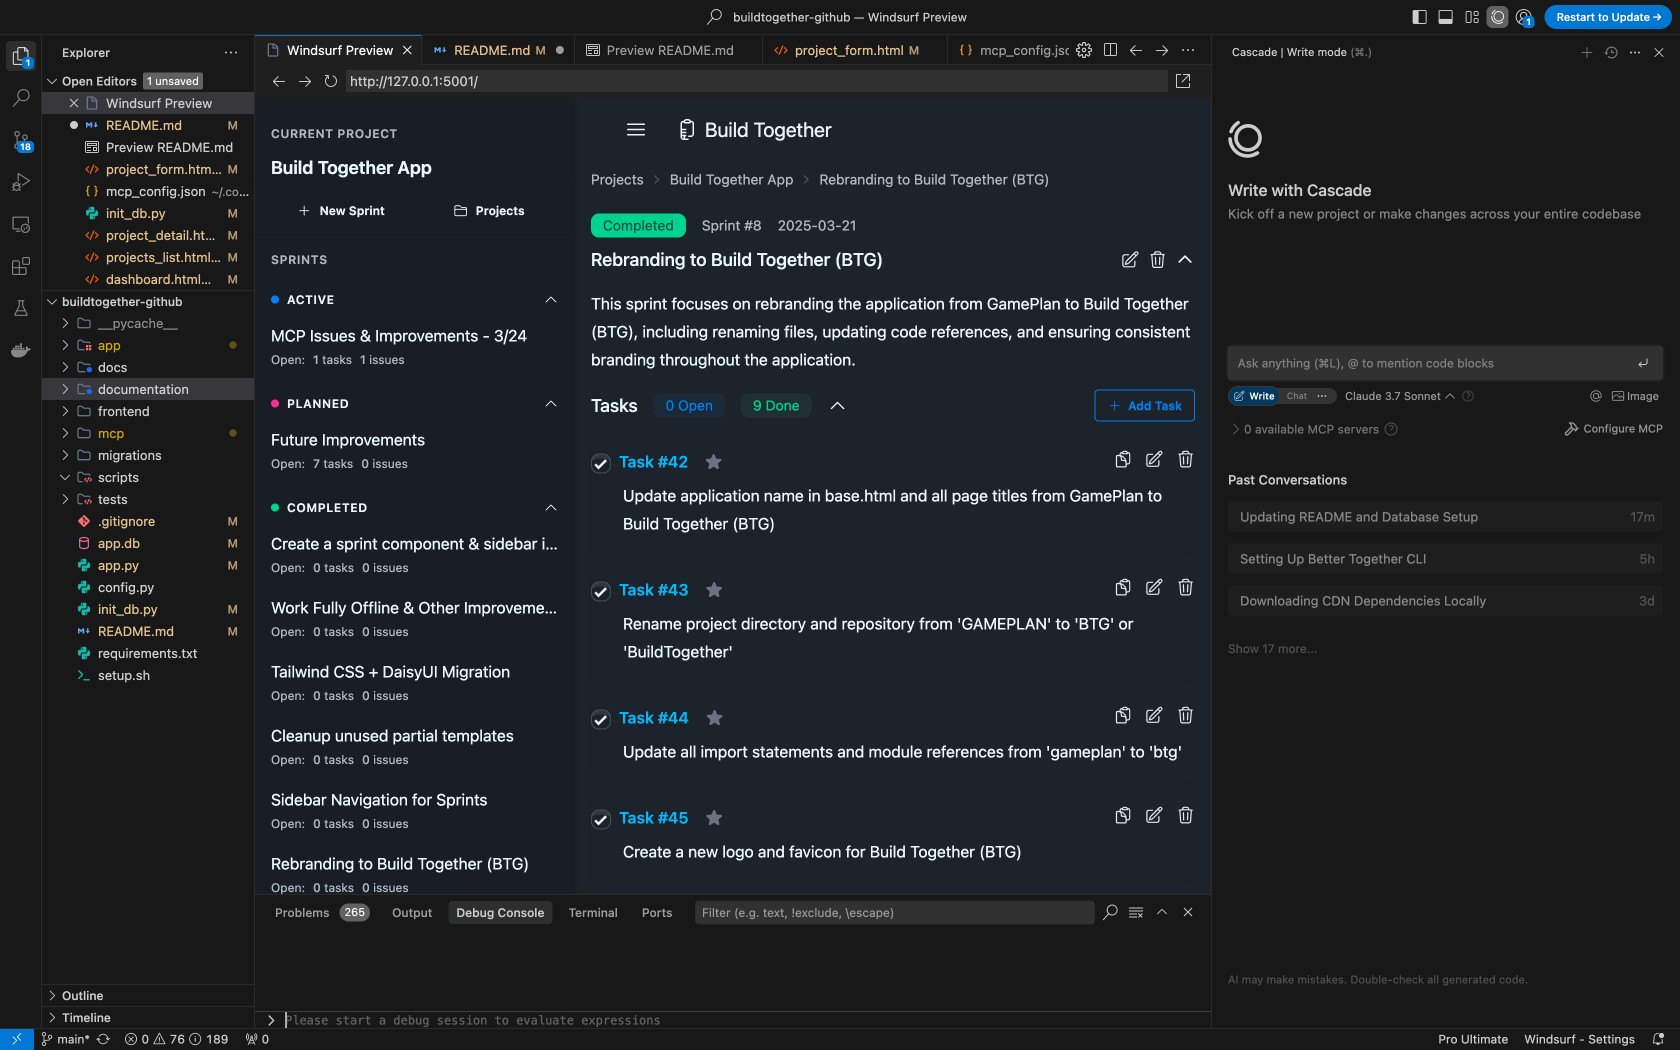The height and width of the screenshot is (1050, 1680).
Task: Toggle star on Task #44
Action: (714, 718)
